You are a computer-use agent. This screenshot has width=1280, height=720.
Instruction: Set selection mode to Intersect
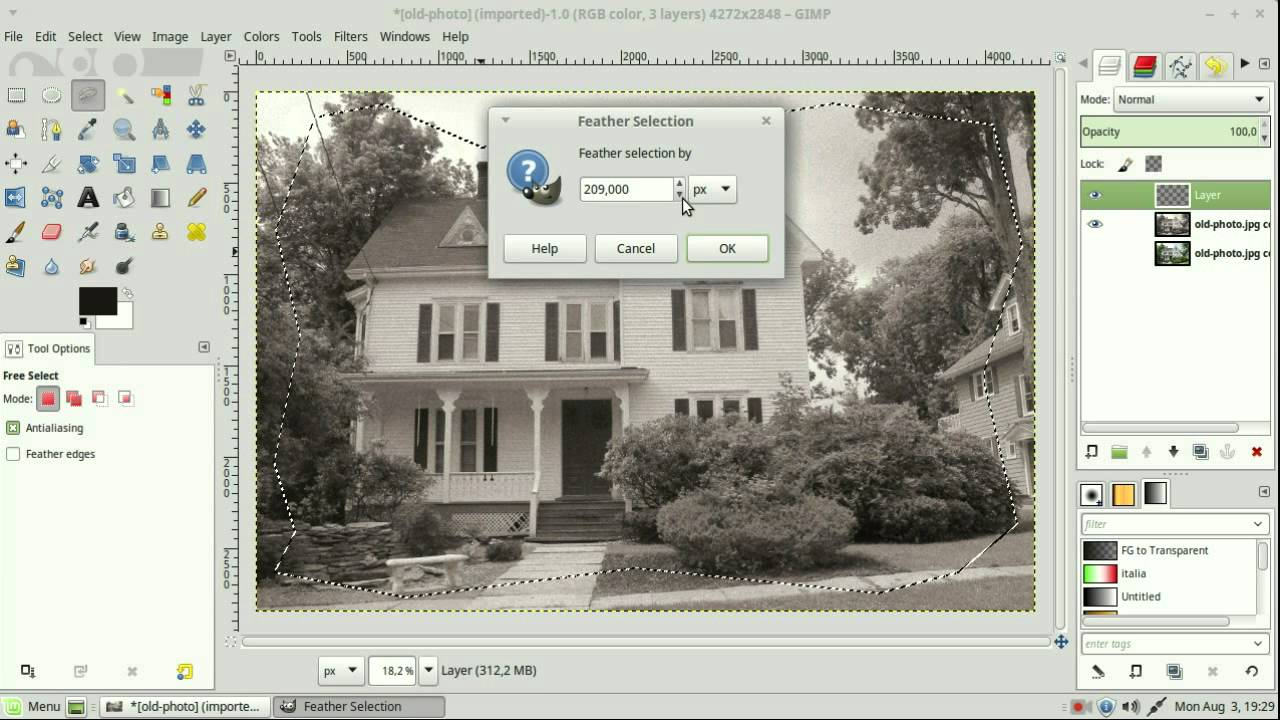[125, 398]
